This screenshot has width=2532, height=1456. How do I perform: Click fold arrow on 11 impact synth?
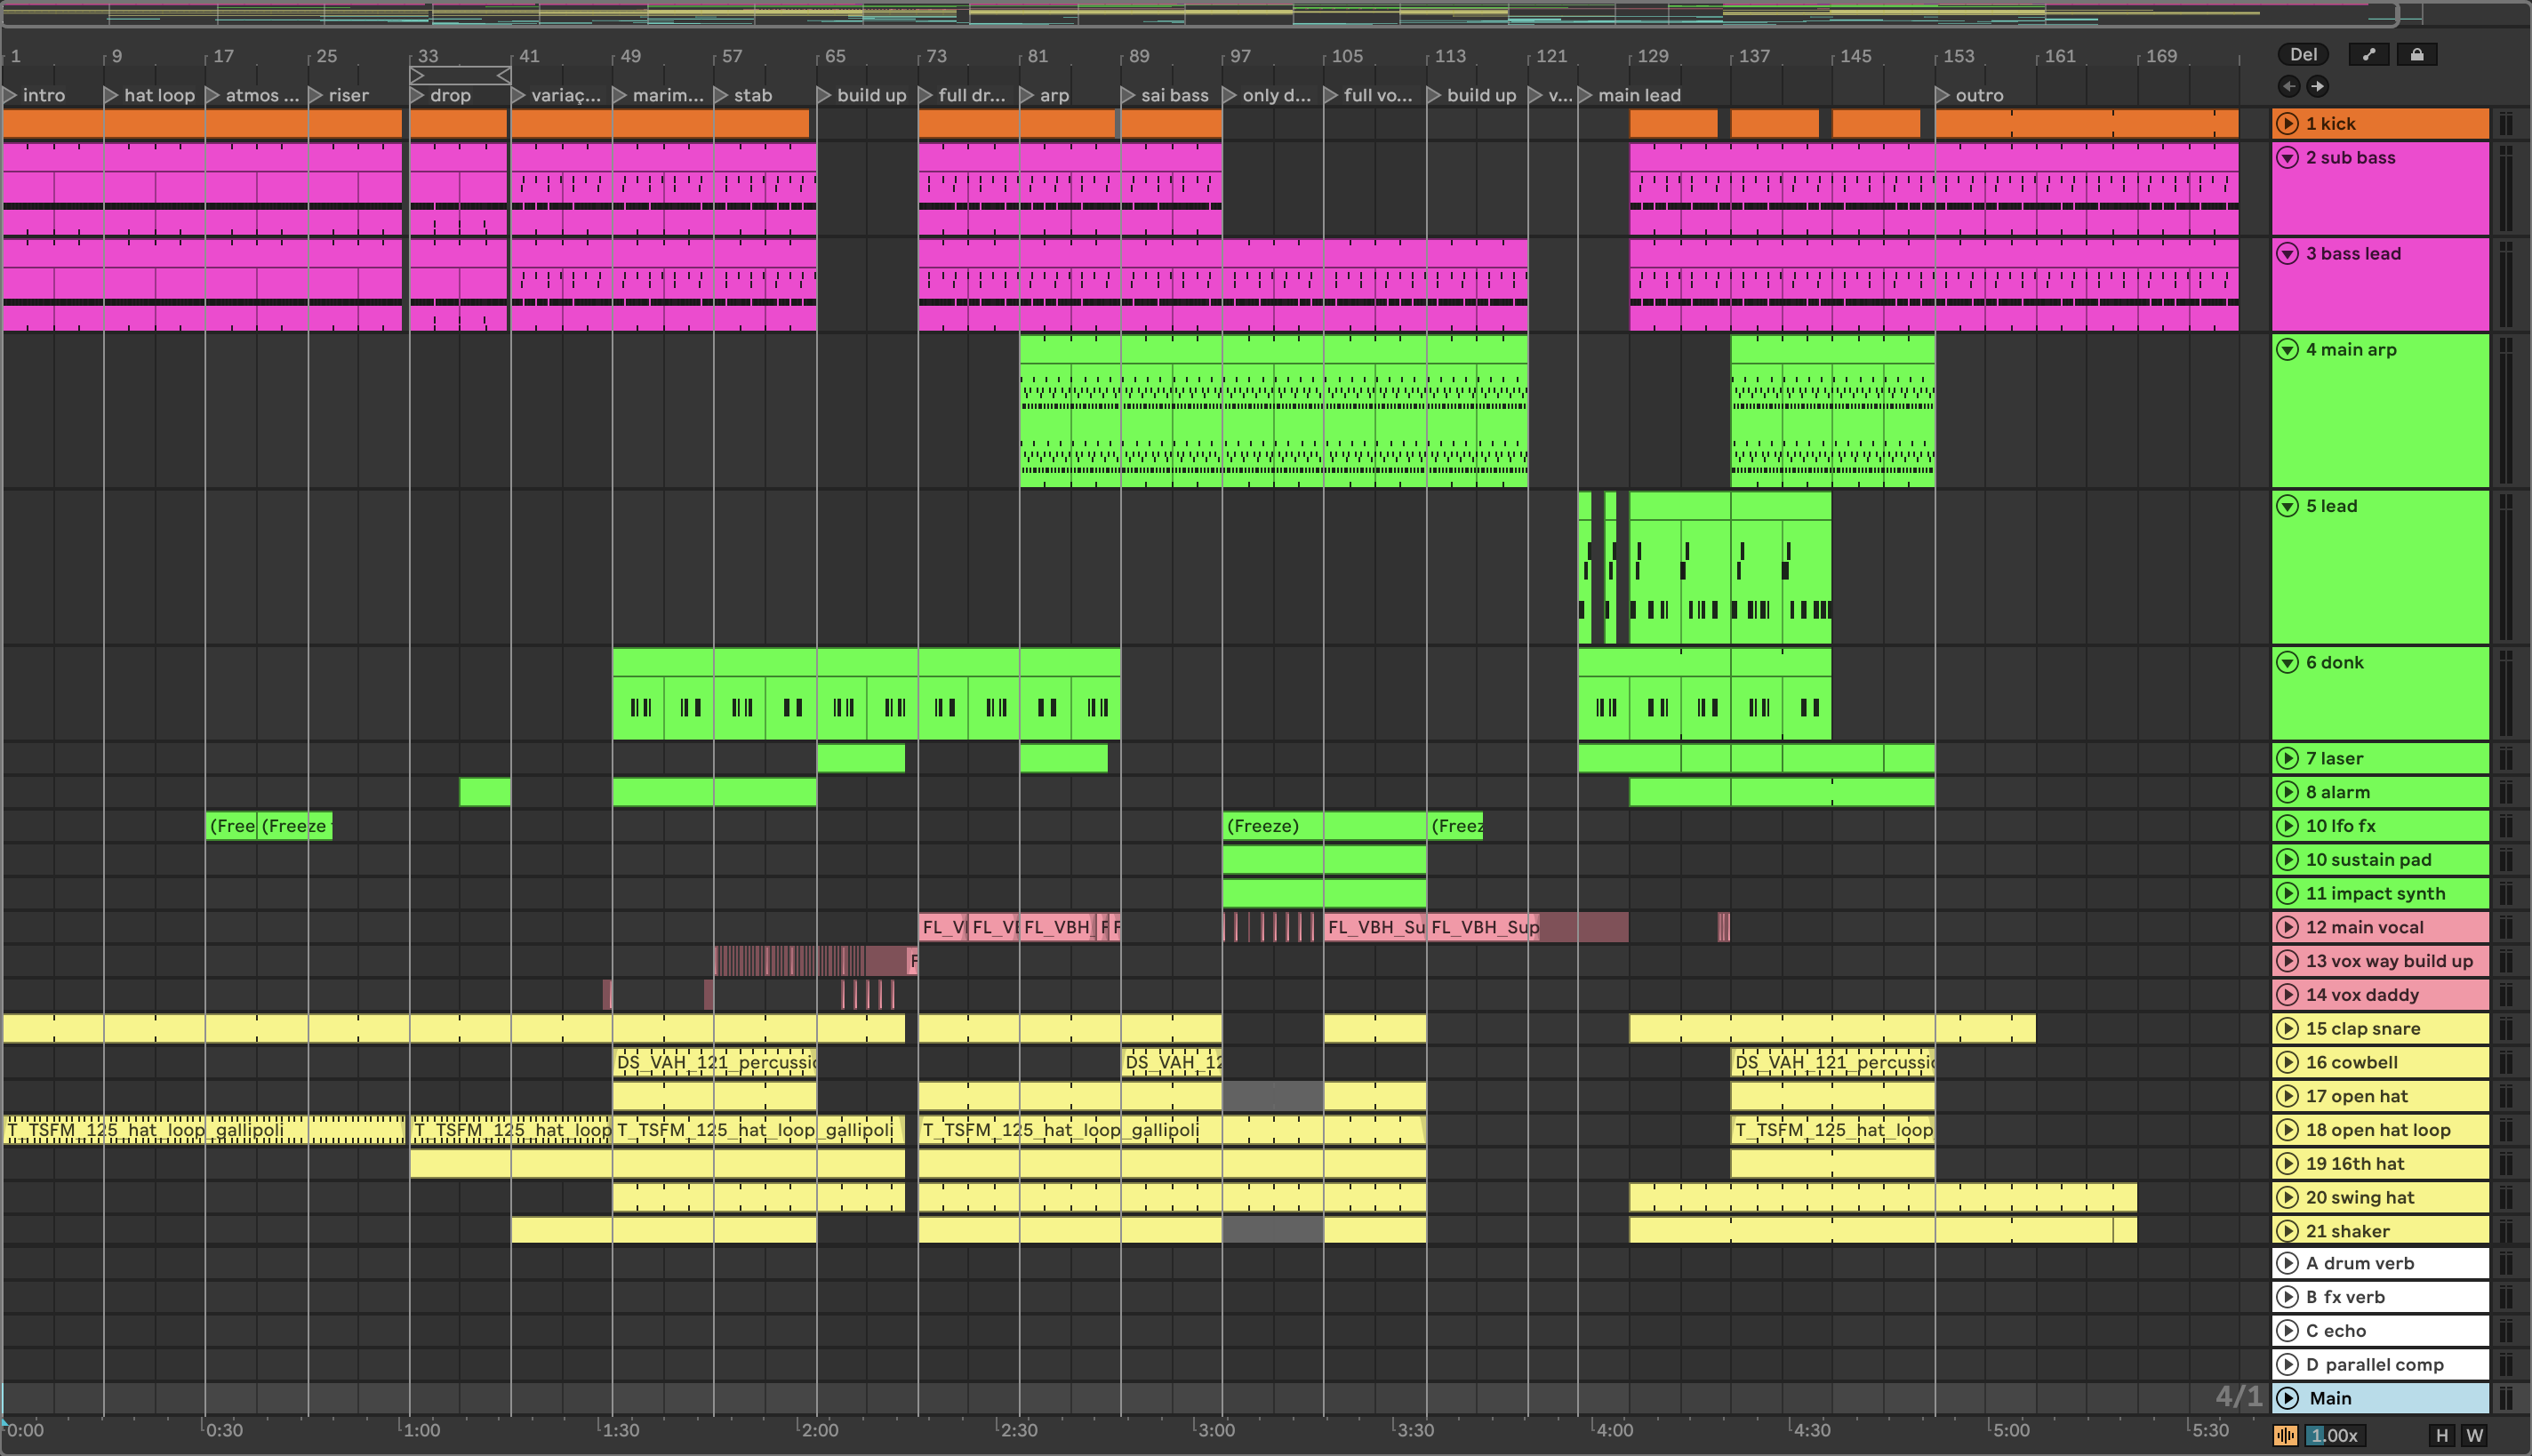[2287, 894]
